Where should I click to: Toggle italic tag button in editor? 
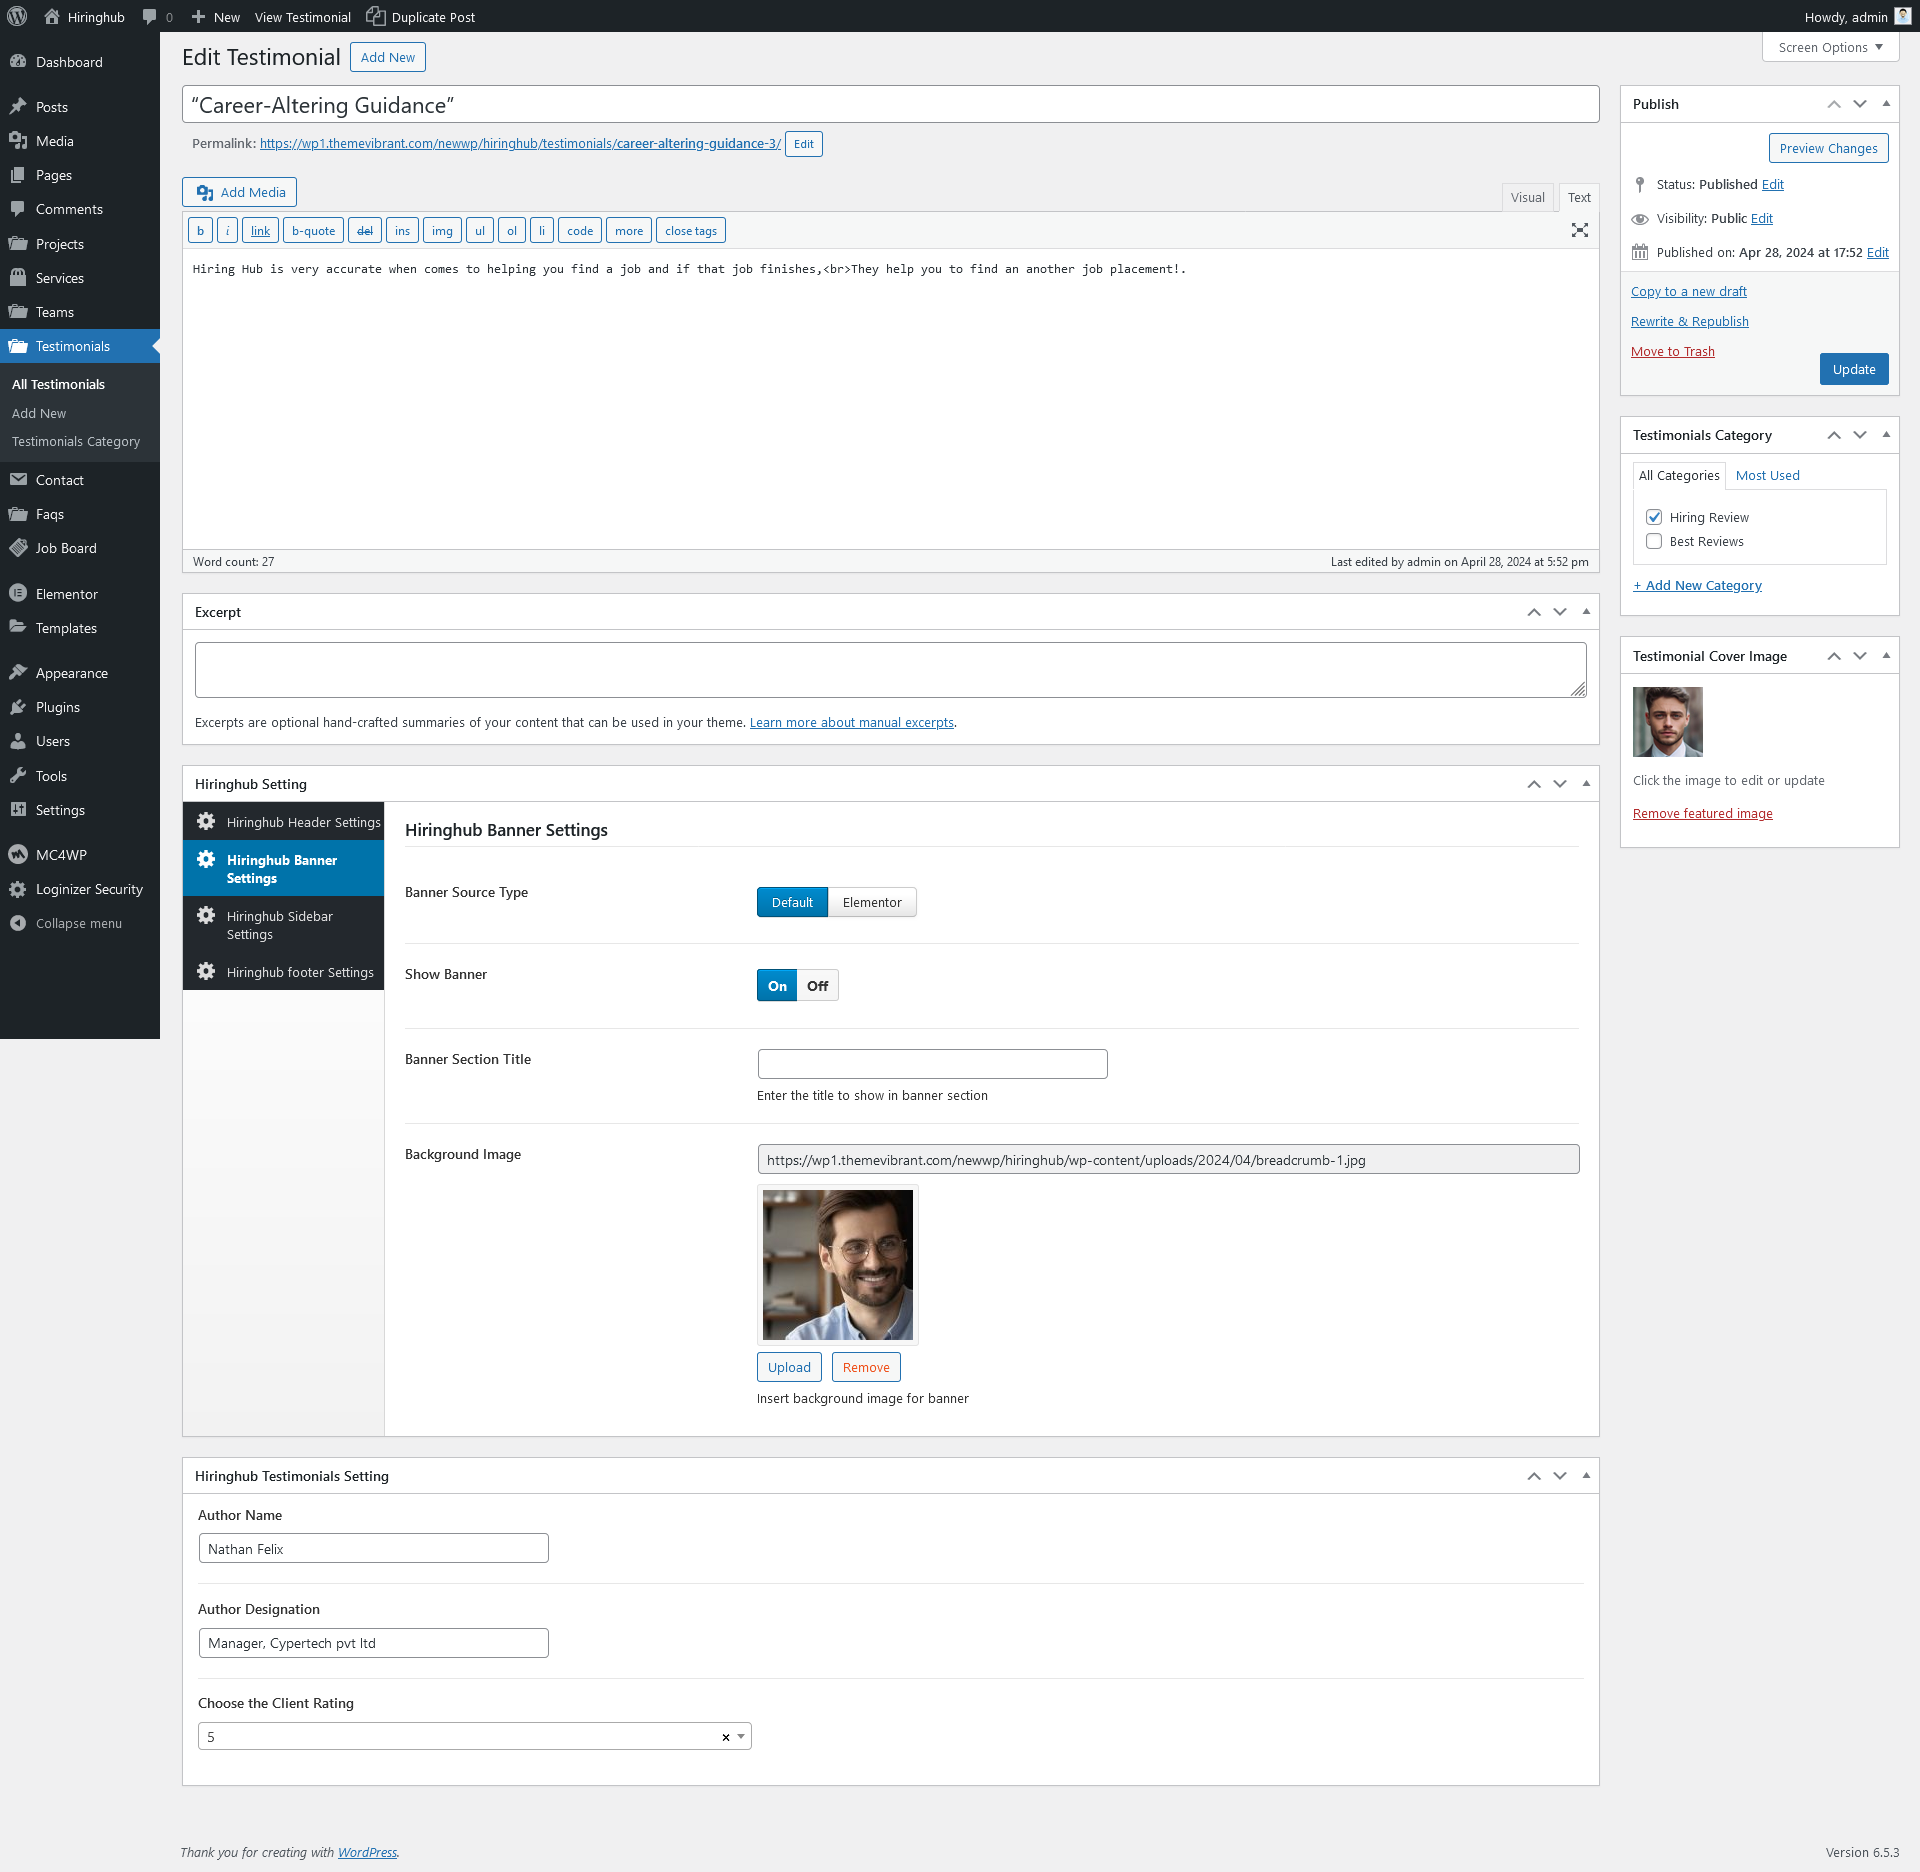point(228,231)
